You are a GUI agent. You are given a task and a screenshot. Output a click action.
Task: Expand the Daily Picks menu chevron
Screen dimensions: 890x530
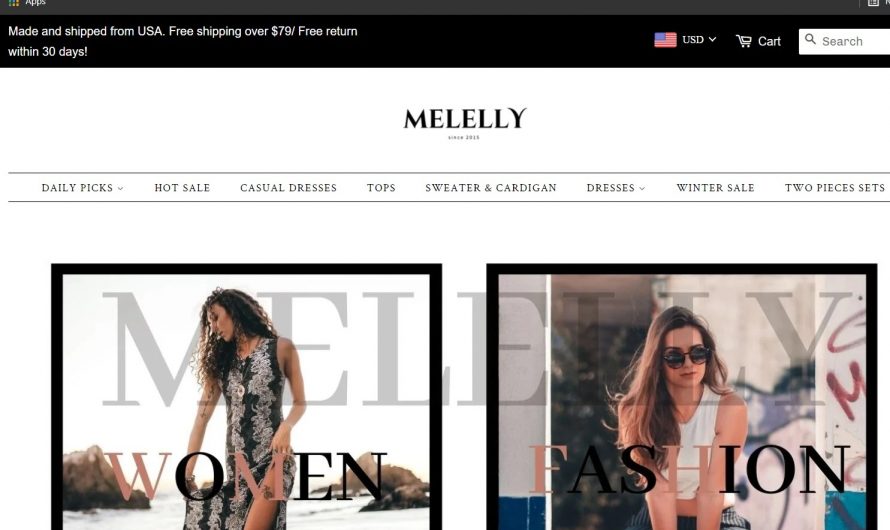coord(120,188)
